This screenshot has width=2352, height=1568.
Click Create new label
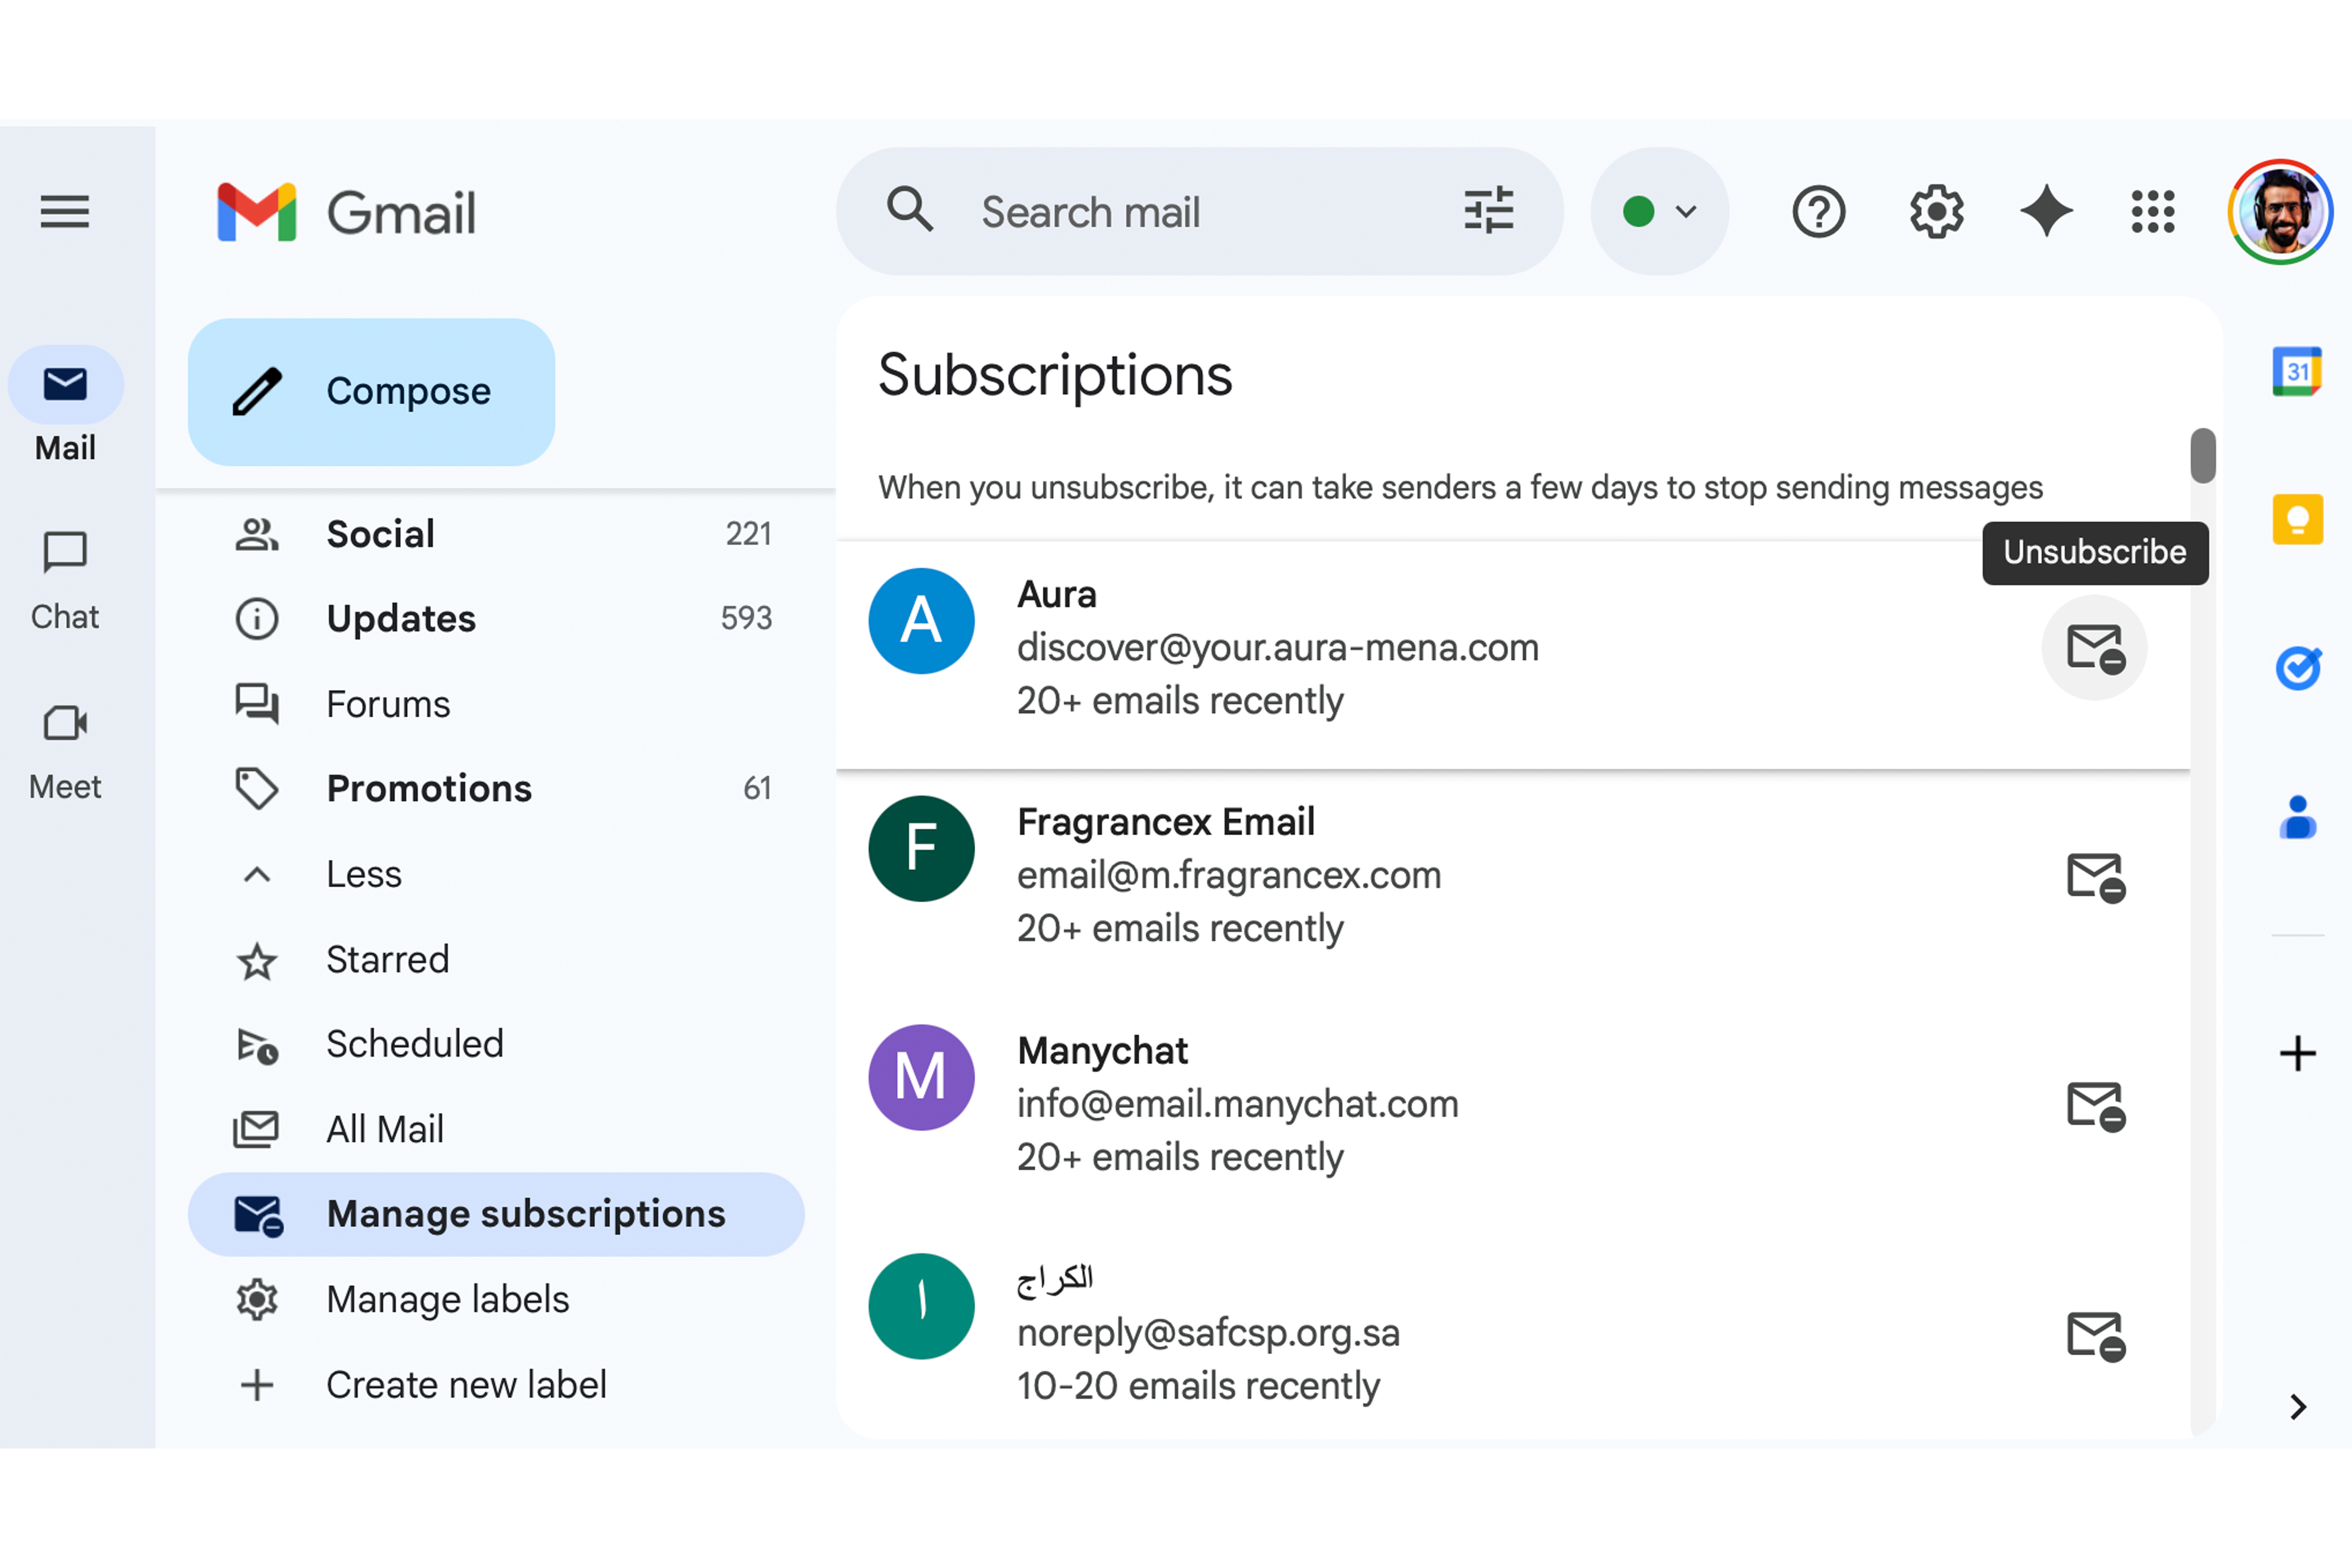(x=465, y=1385)
